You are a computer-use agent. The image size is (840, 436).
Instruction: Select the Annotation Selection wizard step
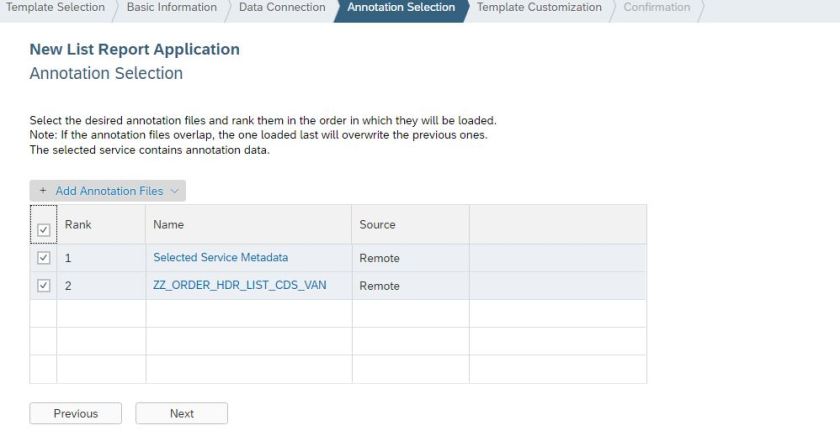pyautogui.click(x=401, y=8)
